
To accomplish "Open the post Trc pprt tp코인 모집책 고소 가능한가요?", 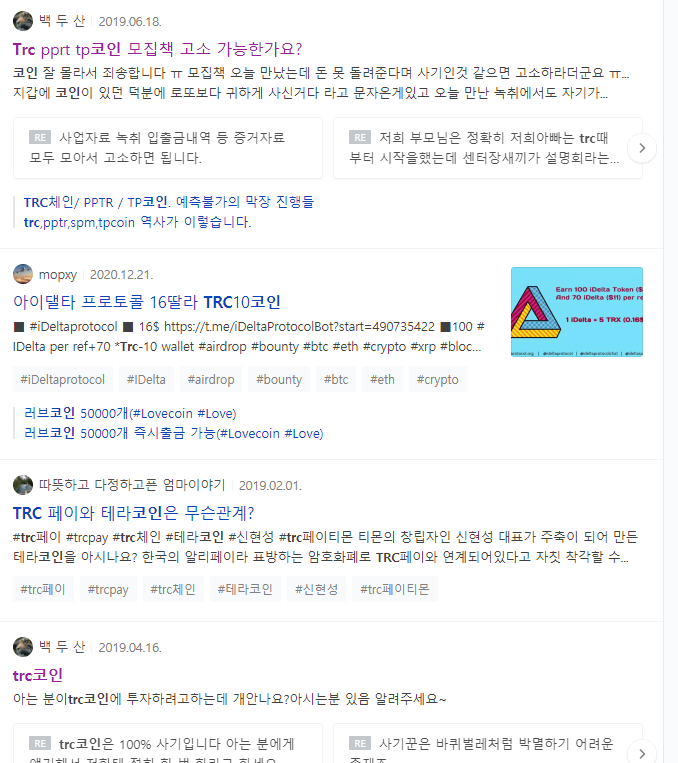I will coord(157,49).
